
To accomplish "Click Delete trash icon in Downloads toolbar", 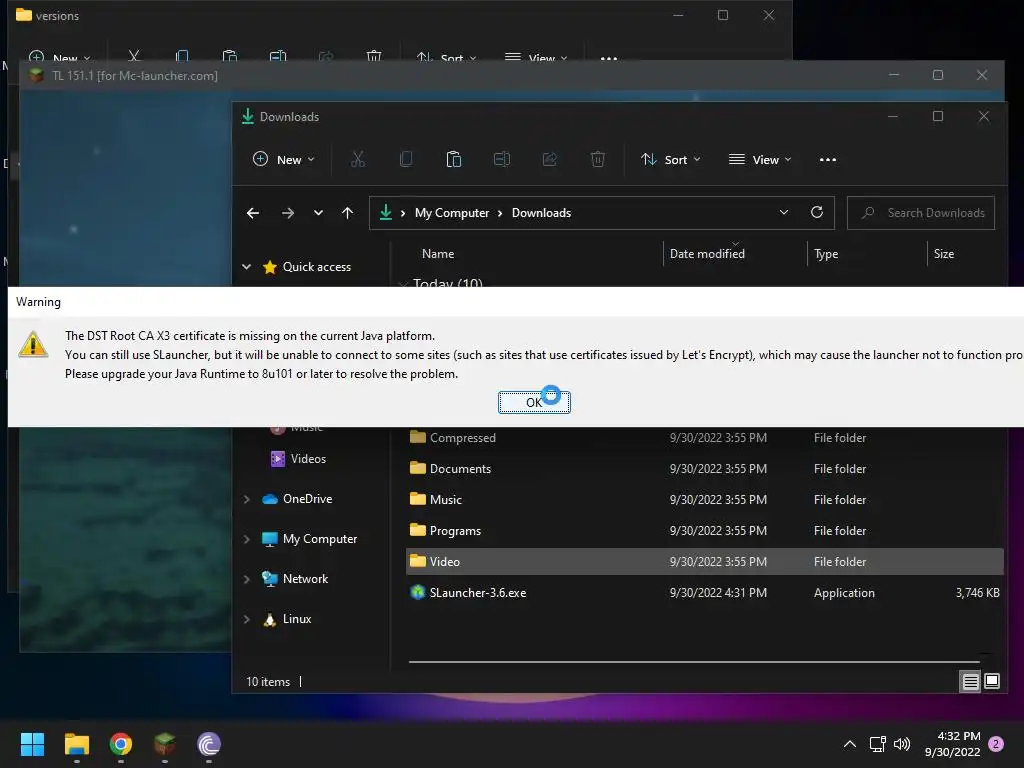I will pyautogui.click(x=598, y=159).
